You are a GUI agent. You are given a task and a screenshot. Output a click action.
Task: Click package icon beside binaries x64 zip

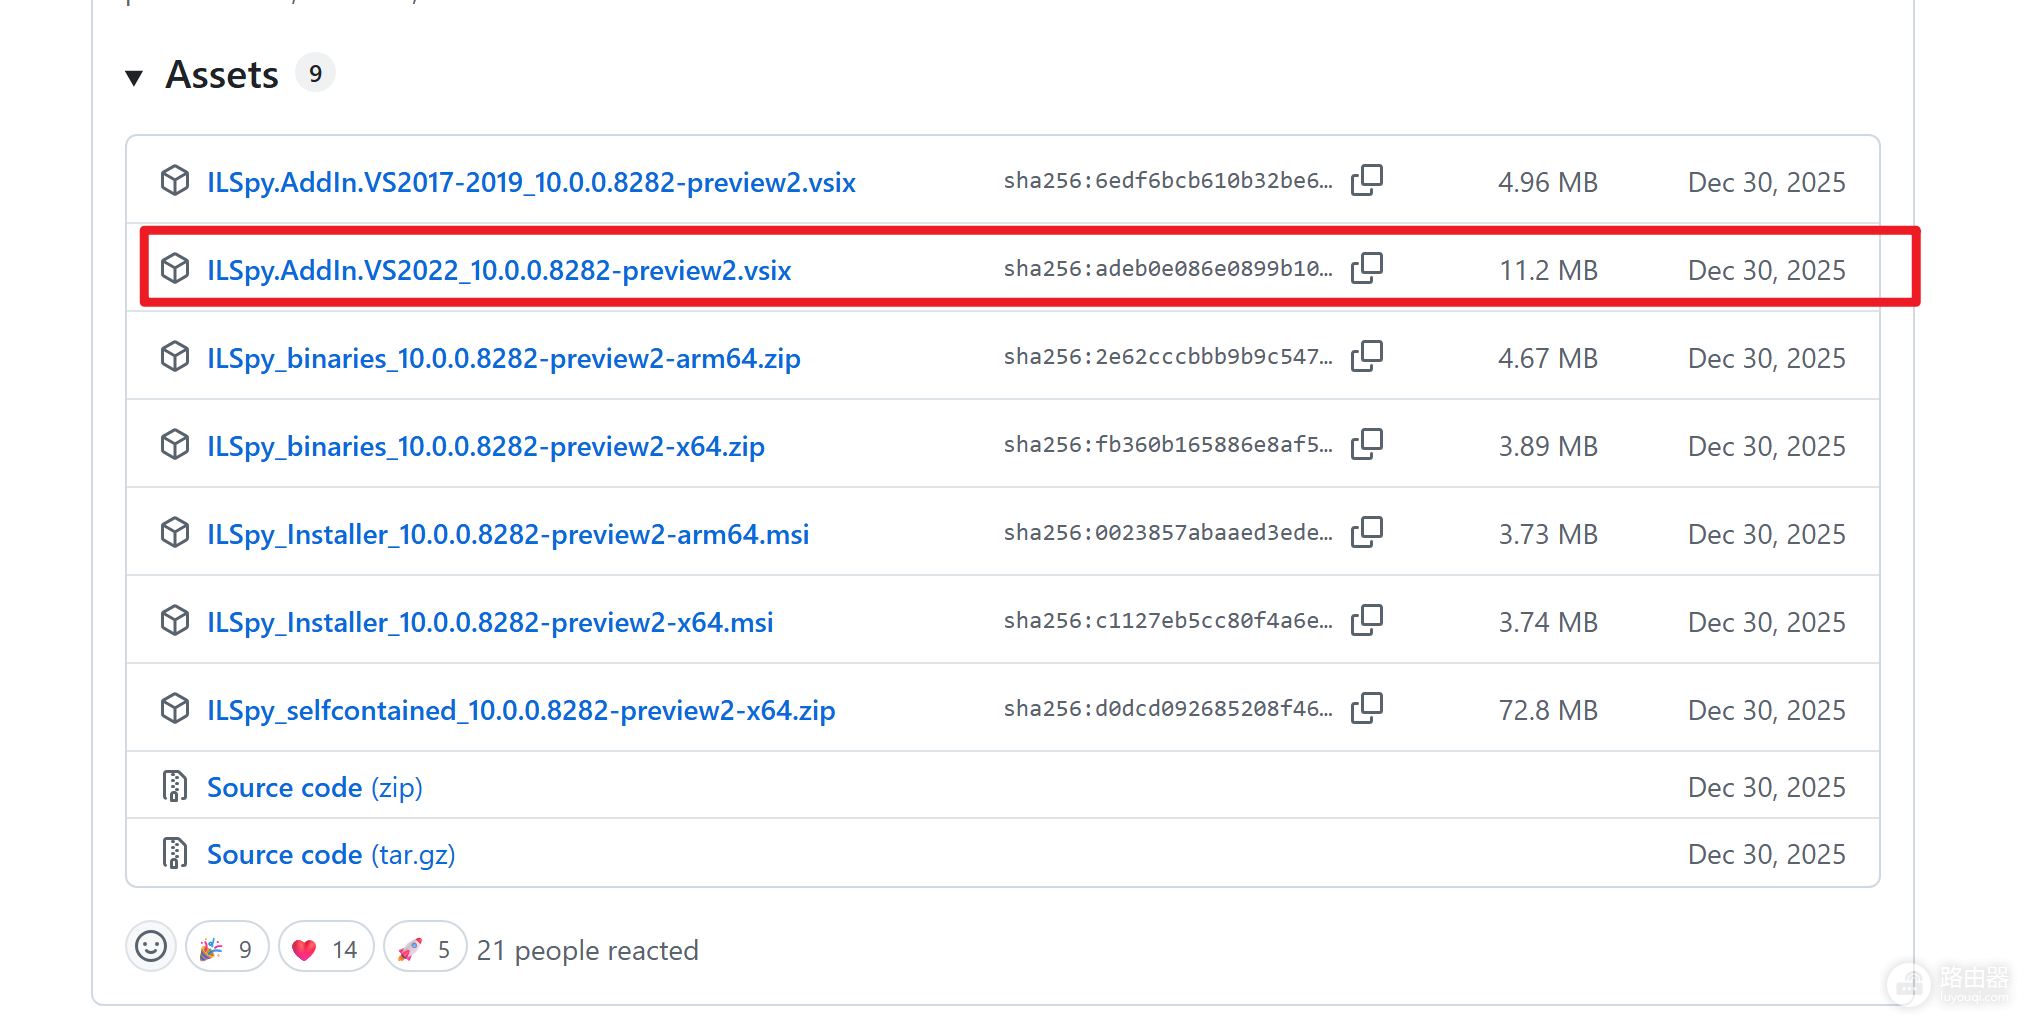(x=175, y=444)
